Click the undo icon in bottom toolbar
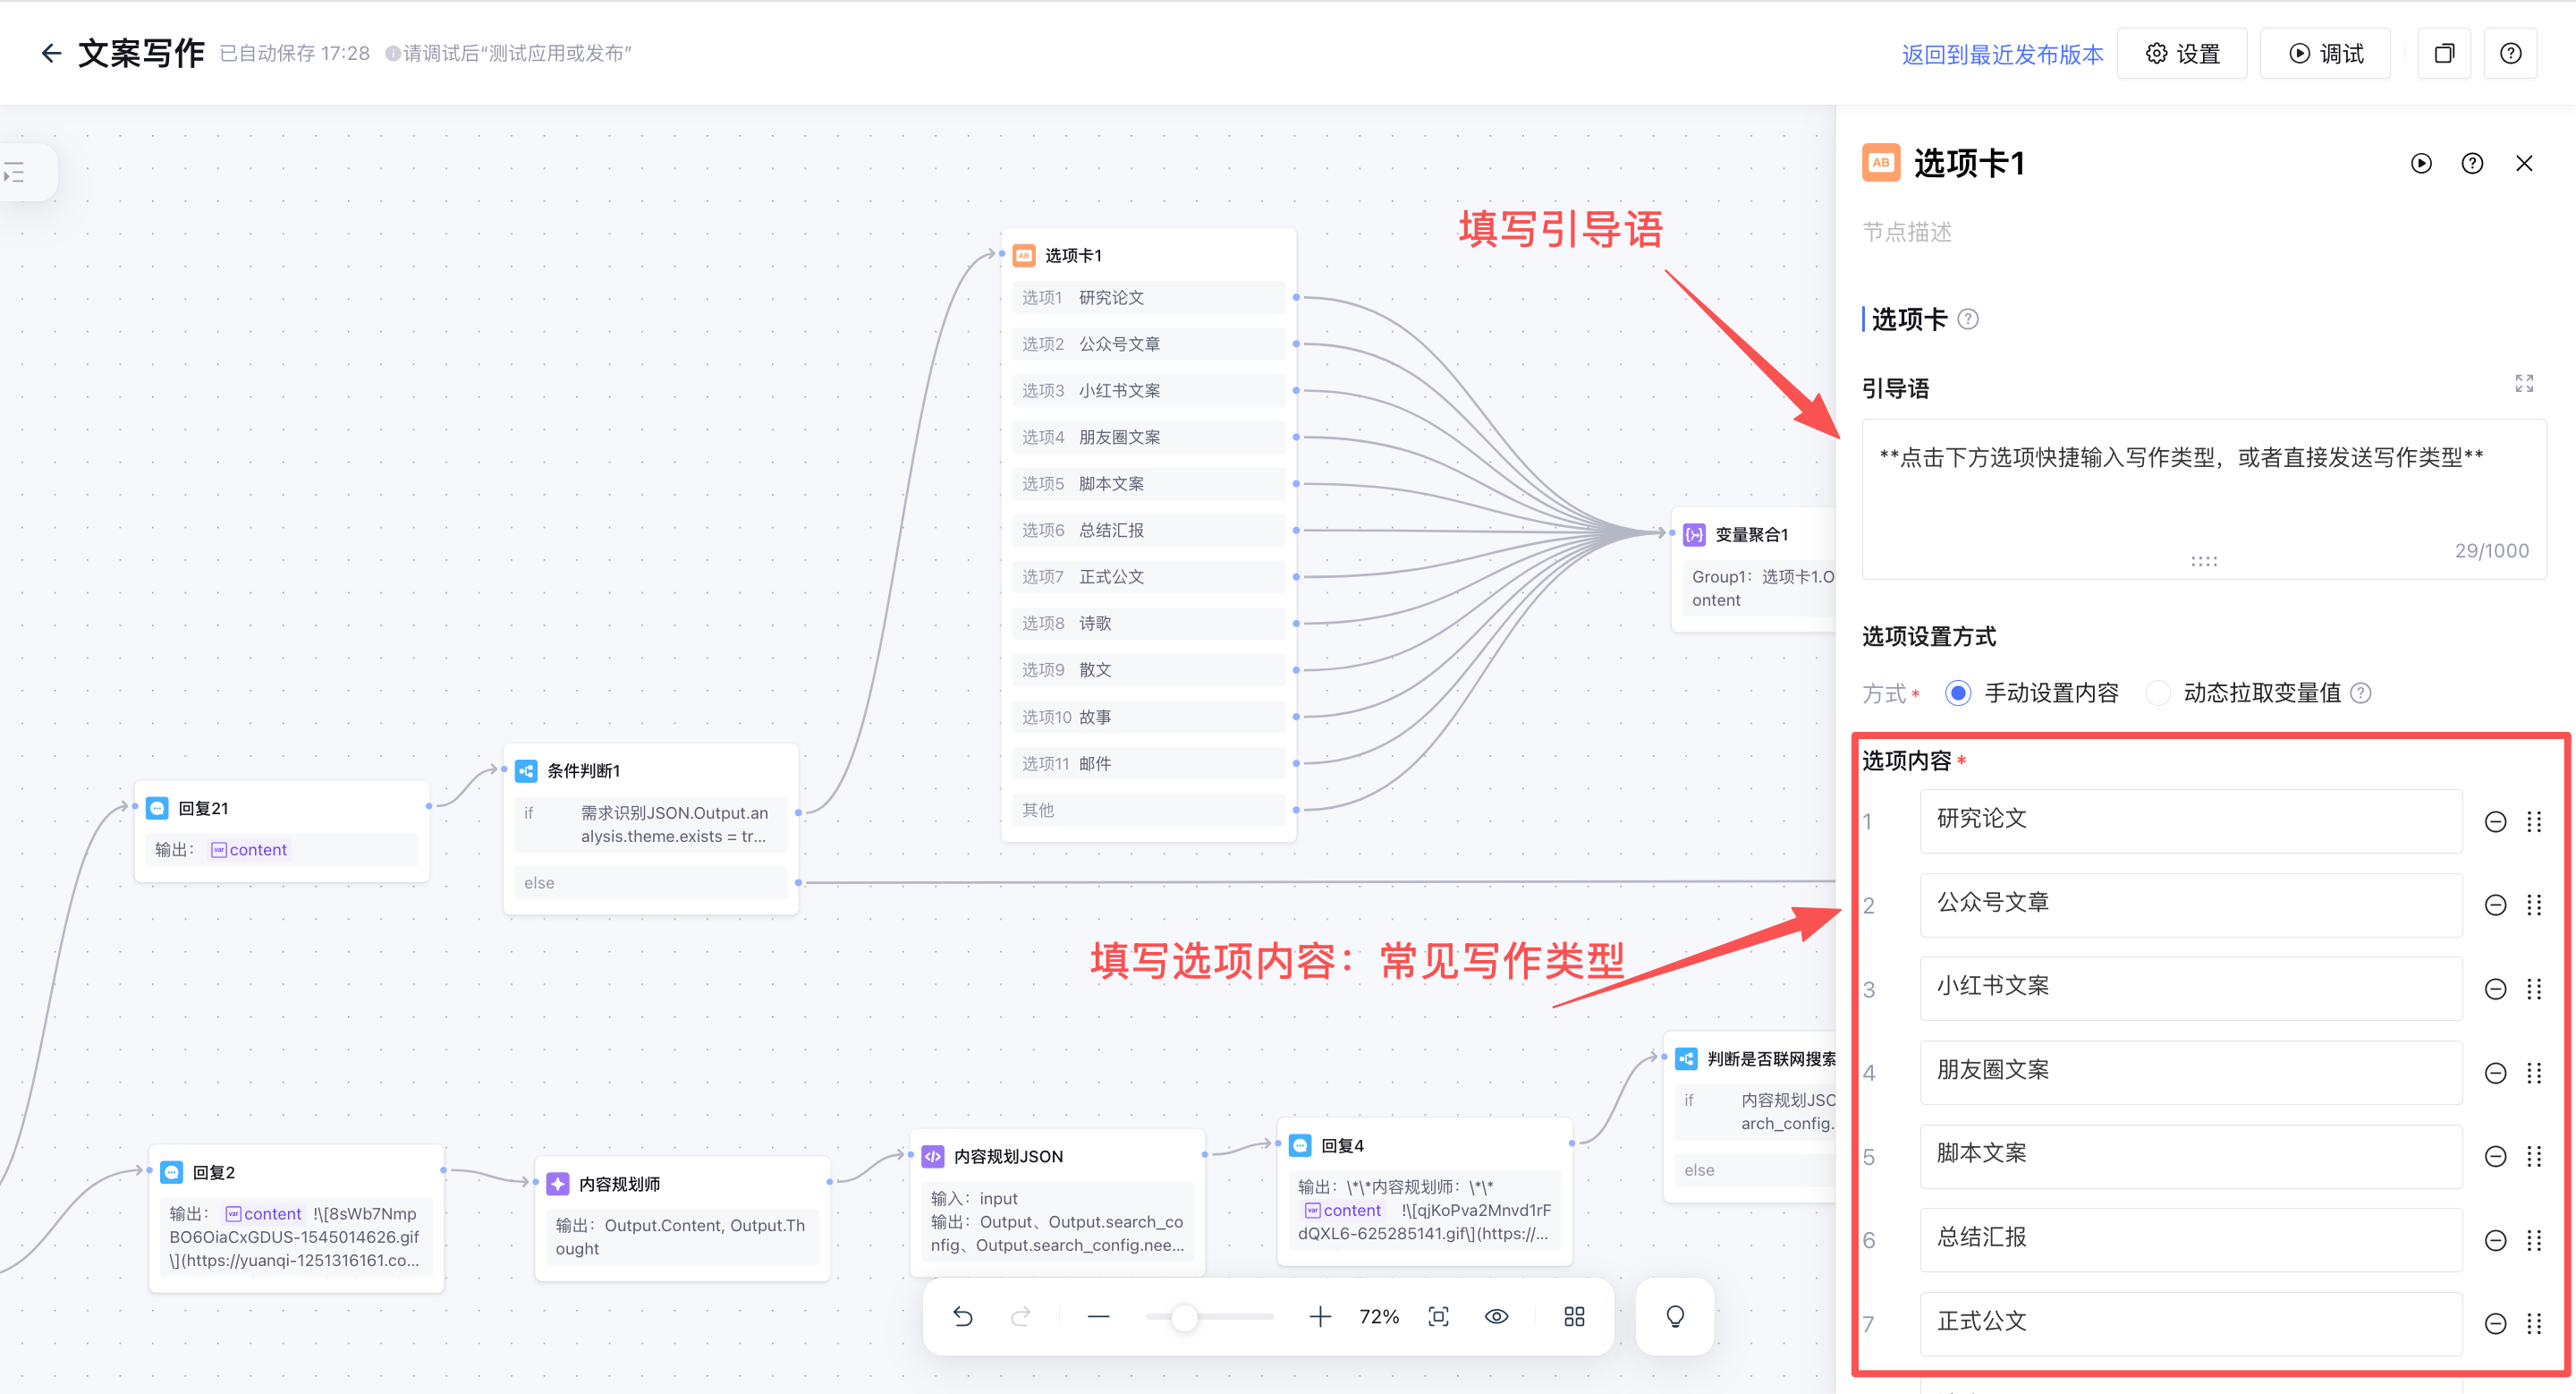2576x1394 pixels. tap(962, 1316)
